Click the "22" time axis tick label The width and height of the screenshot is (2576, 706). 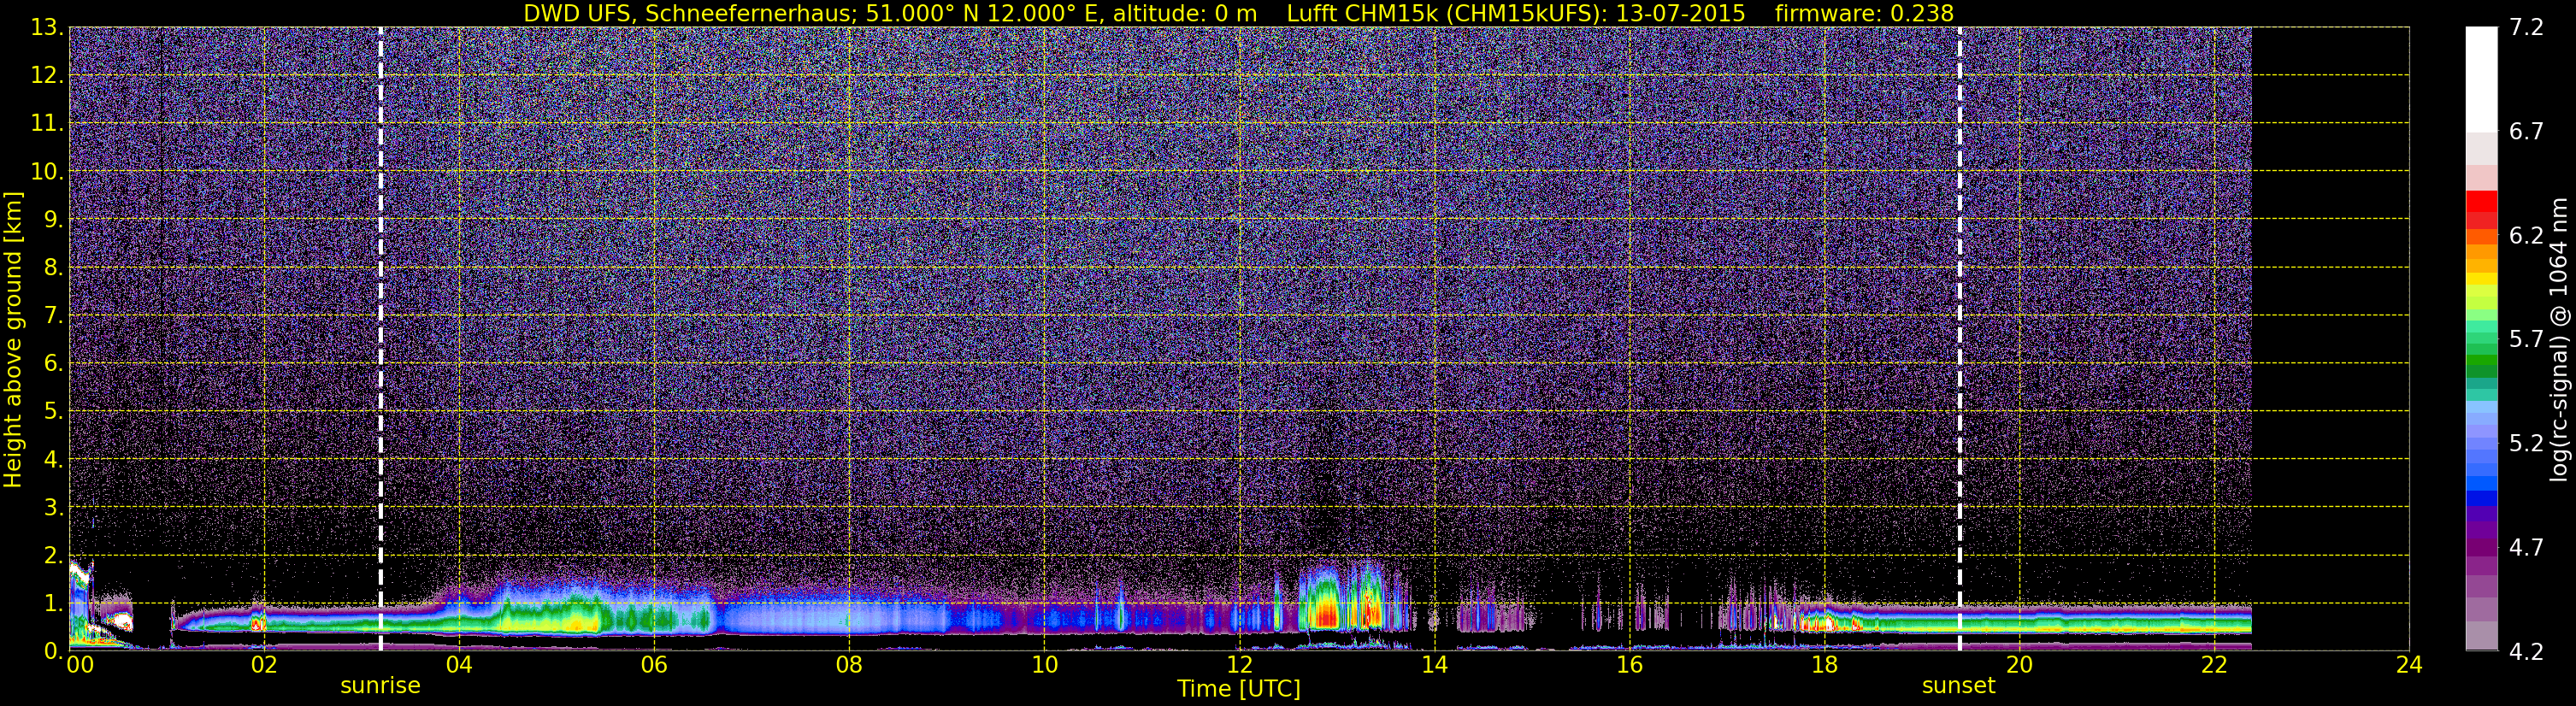(x=2214, y=666)
